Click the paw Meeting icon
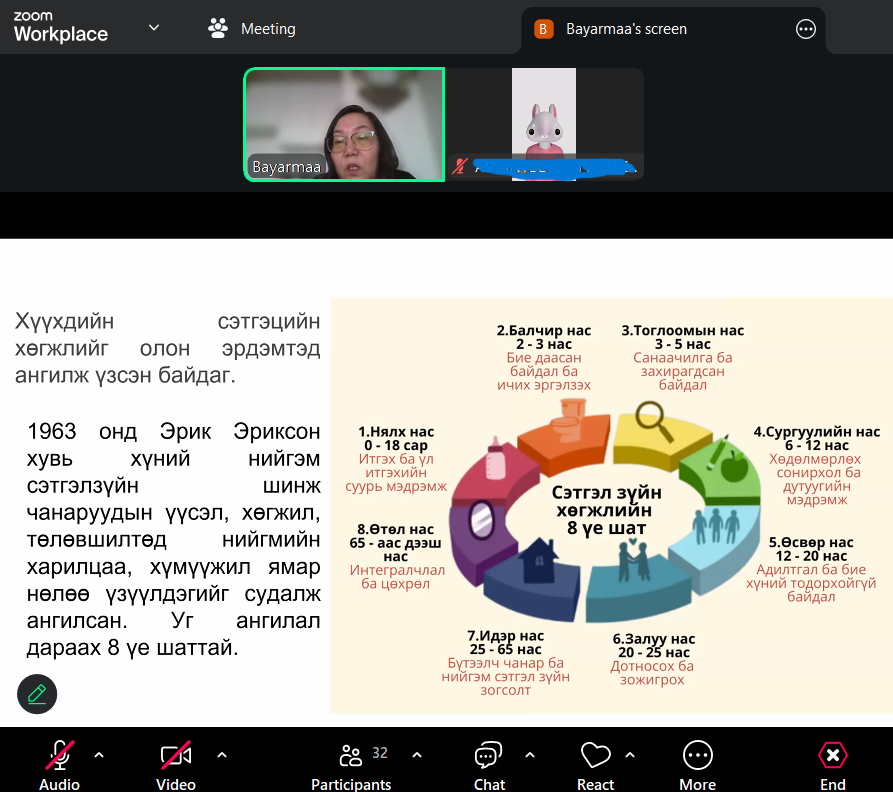Screen dimensions: 893x792 tap(218, 28)
